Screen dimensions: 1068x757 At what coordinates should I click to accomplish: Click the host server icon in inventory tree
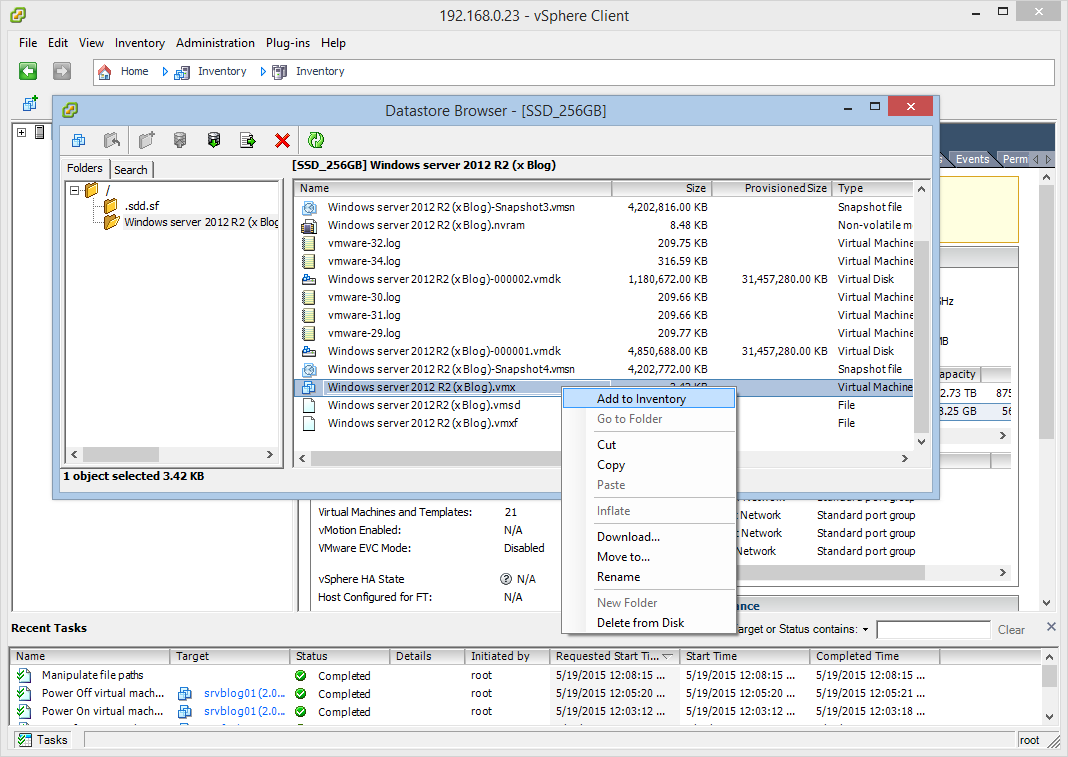pyautogui.click(x=40, y=132)
